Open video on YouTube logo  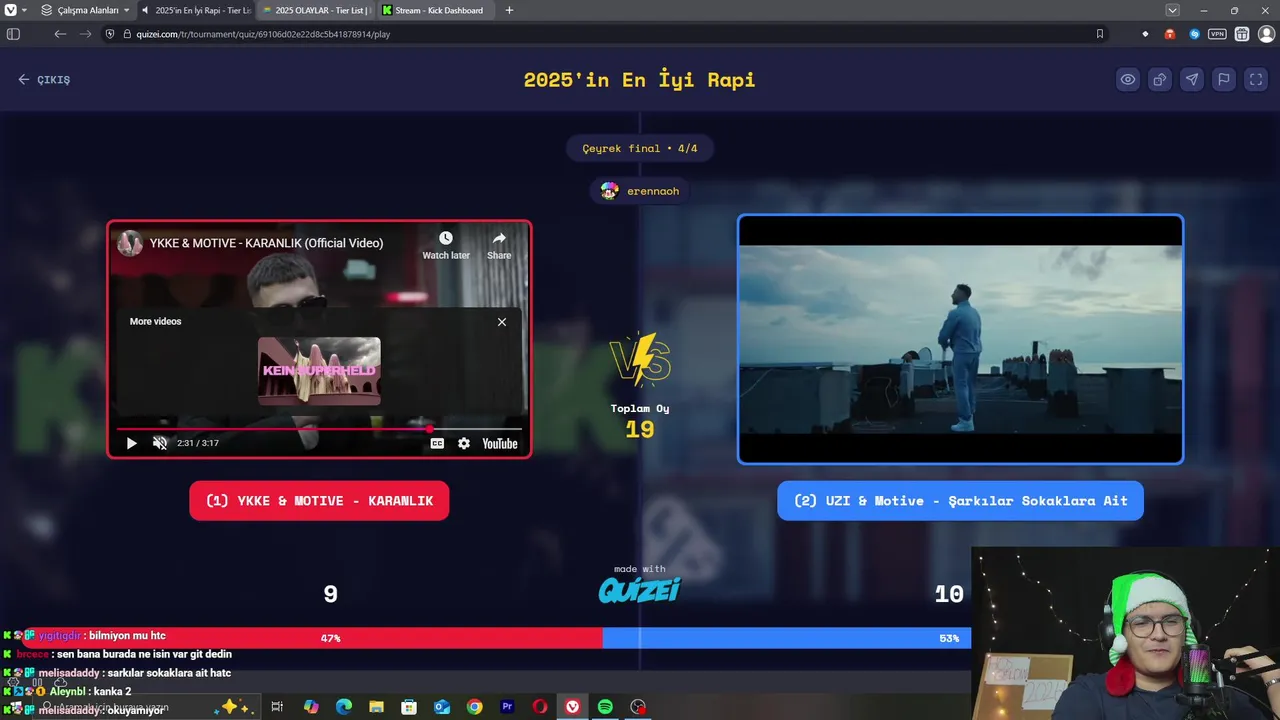(x=500, y=443)
